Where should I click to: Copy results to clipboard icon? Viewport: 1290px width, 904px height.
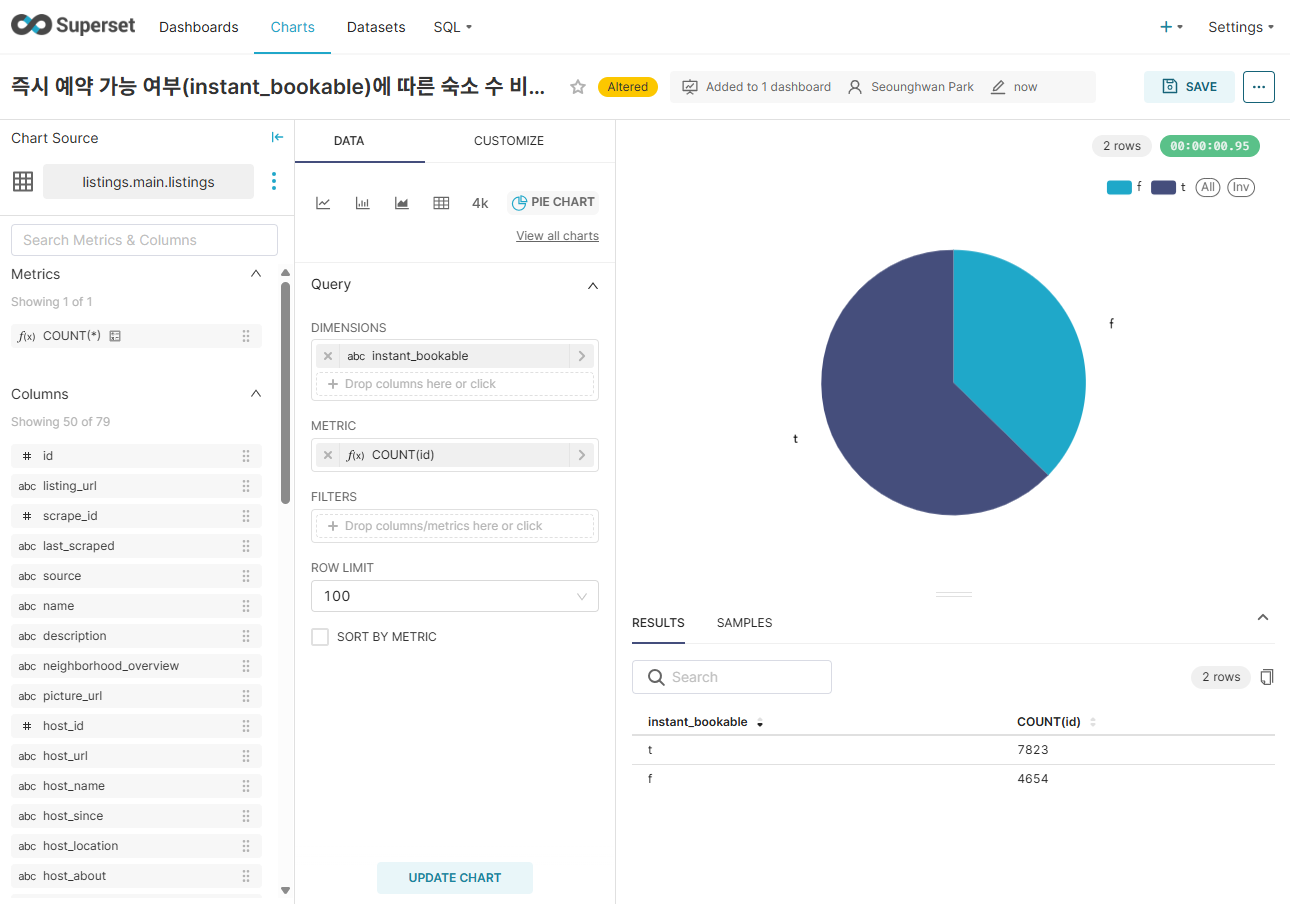coord(1267,677)
